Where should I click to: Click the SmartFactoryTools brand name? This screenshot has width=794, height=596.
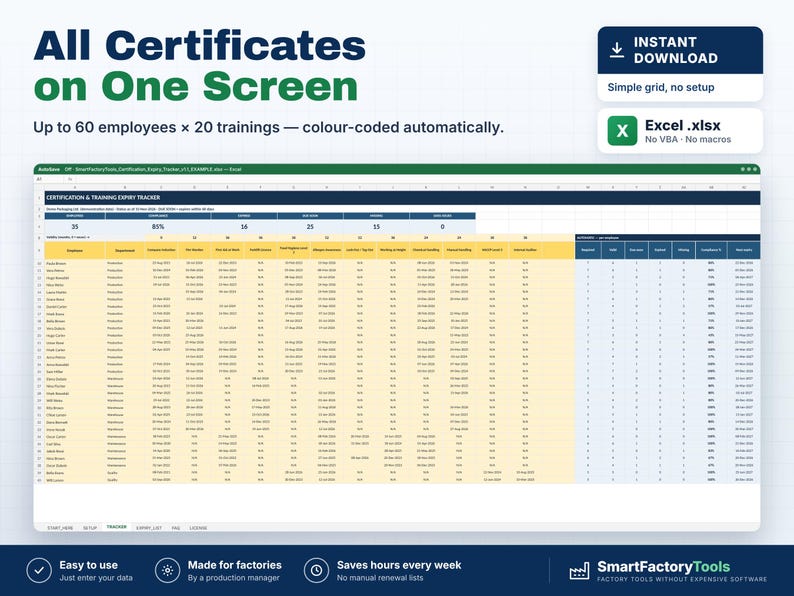point(663,567)
